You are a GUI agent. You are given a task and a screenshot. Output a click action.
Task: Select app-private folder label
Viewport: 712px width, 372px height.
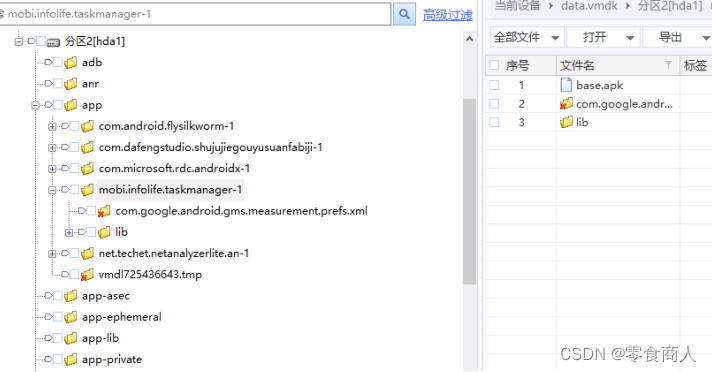(x=112, y=360)
